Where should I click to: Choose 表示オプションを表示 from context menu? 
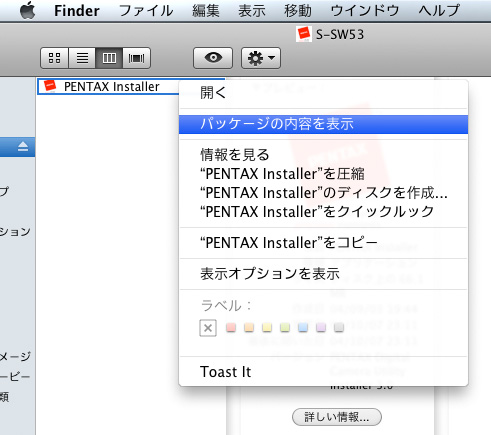pyautogui.click(x=323, y=274)
